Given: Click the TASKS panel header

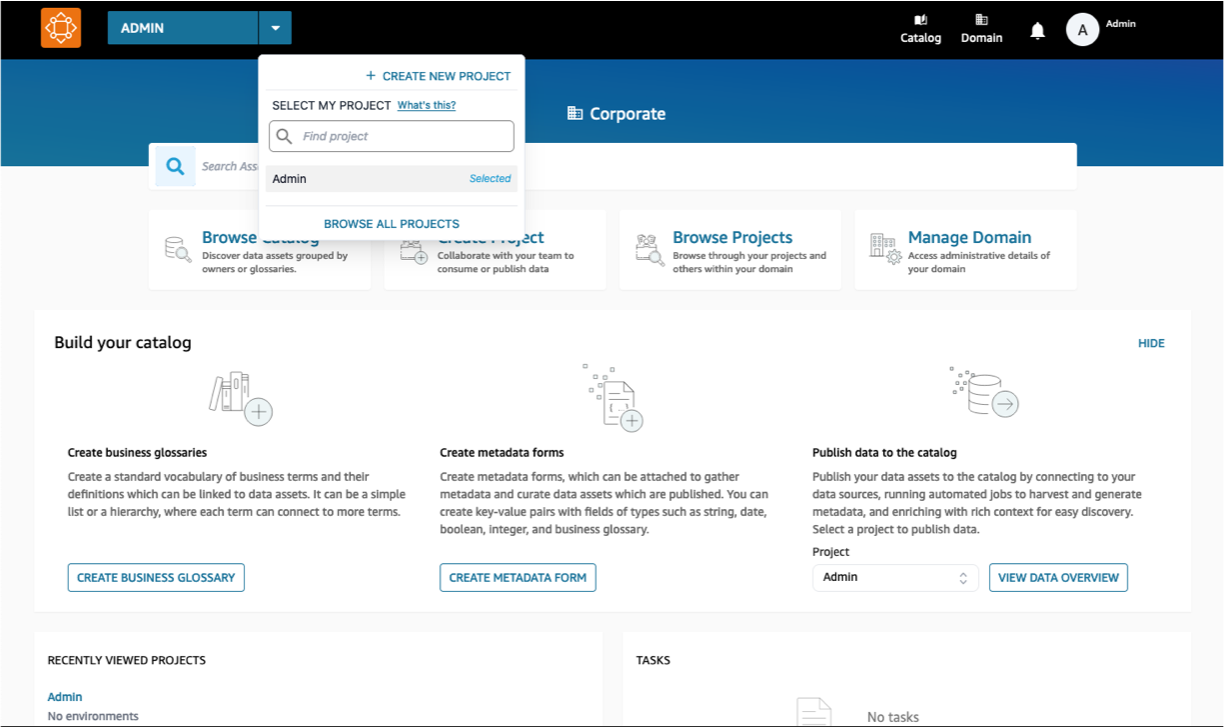Looking at the screenshot, I should point(653,660).
